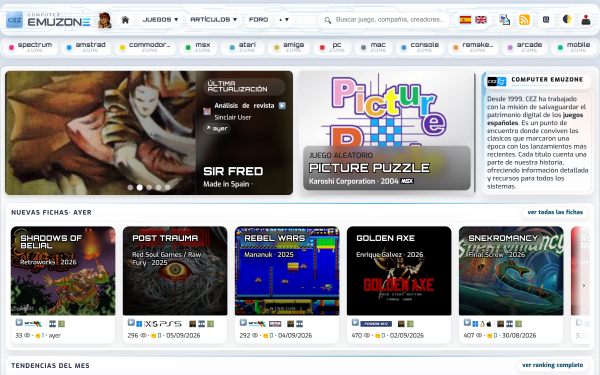Open the Post Trauma card thumbnail
This screenshot has height=375, width=600.
pos(175,271)
